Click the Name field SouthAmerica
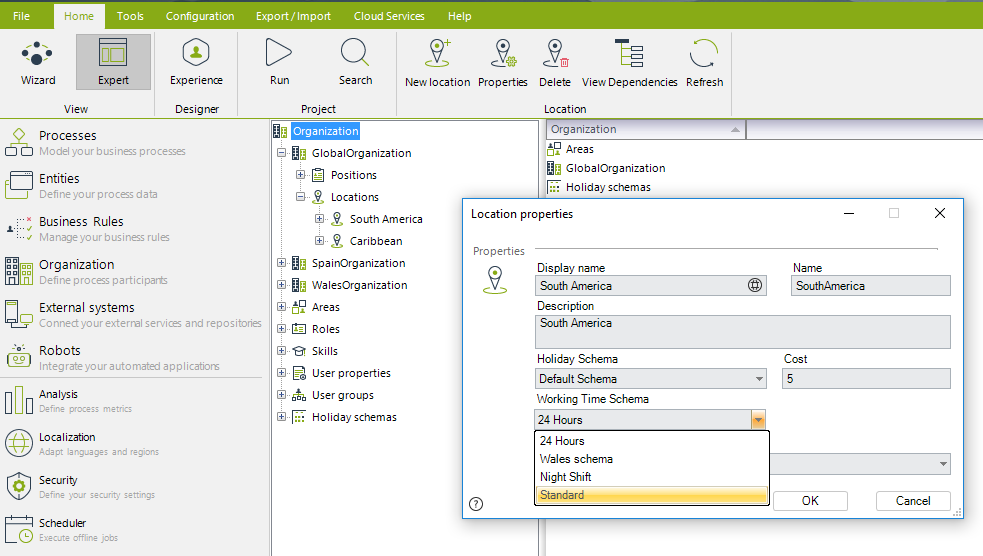The height and width of the screenshot is (556, 983). coord(870,285)
